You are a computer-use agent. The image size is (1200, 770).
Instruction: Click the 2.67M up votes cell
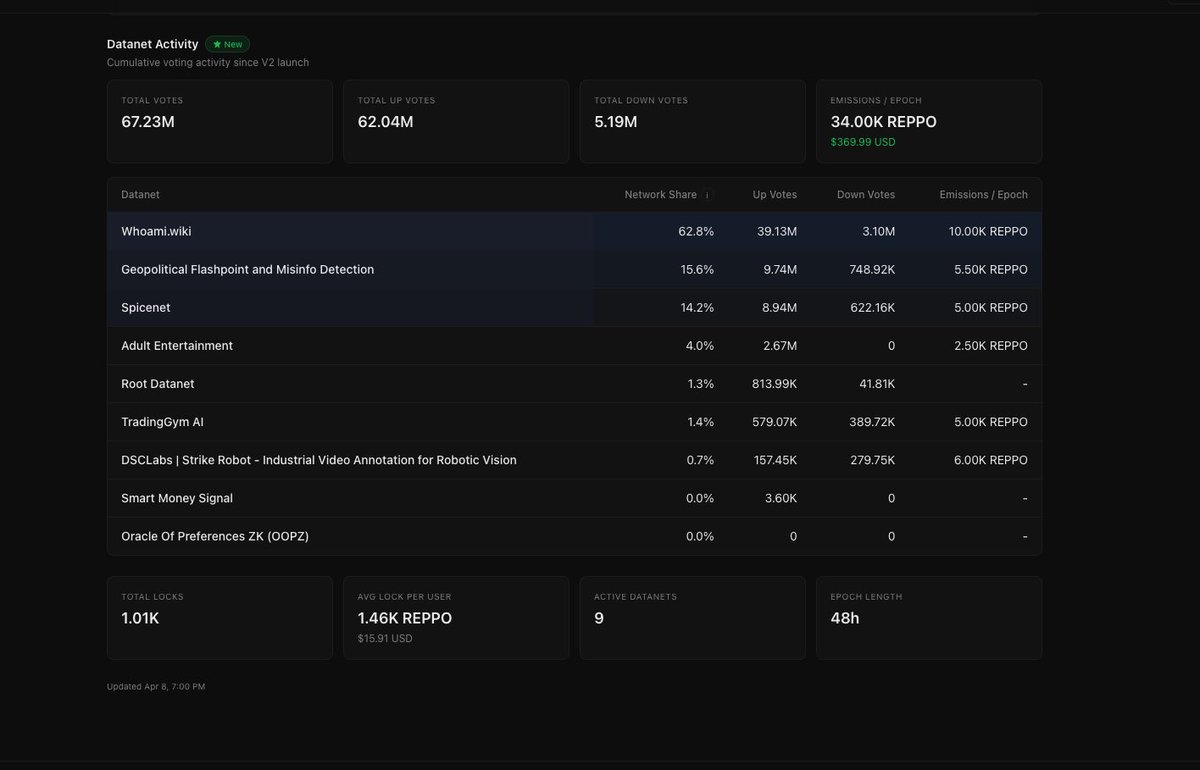779,345
